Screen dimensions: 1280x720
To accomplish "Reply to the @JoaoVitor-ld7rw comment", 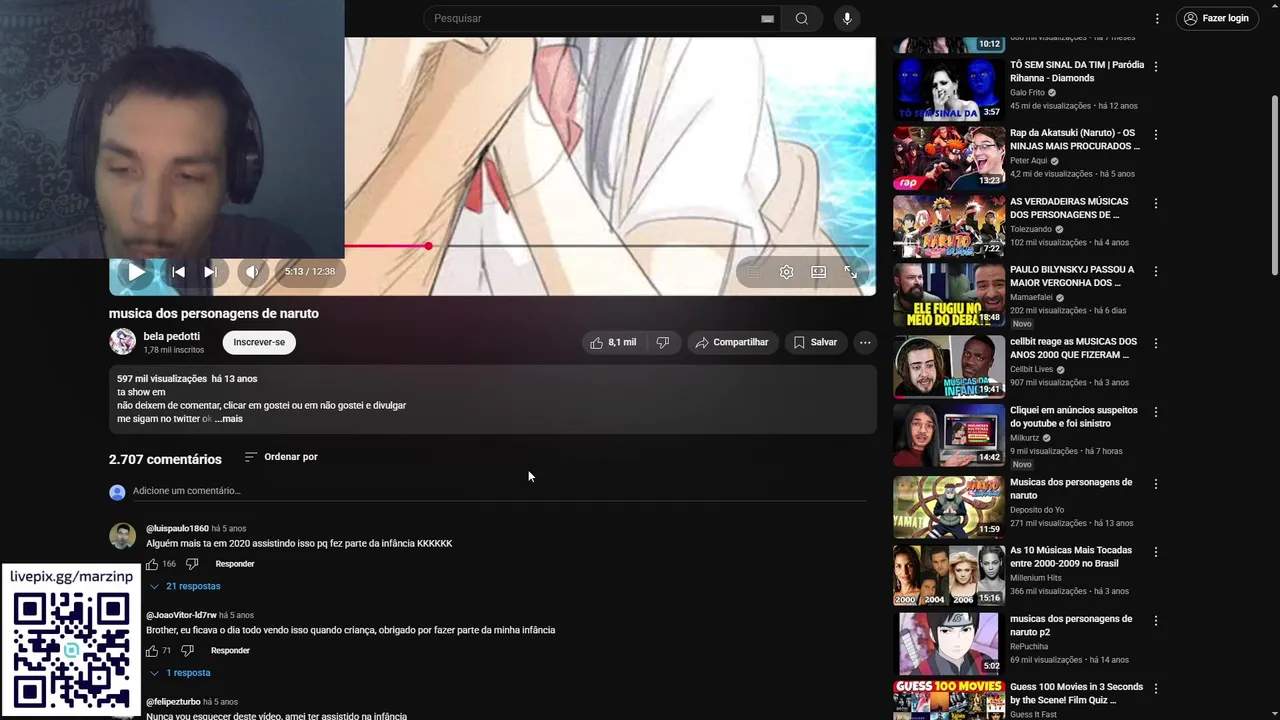I will click(x=230, y=651).
